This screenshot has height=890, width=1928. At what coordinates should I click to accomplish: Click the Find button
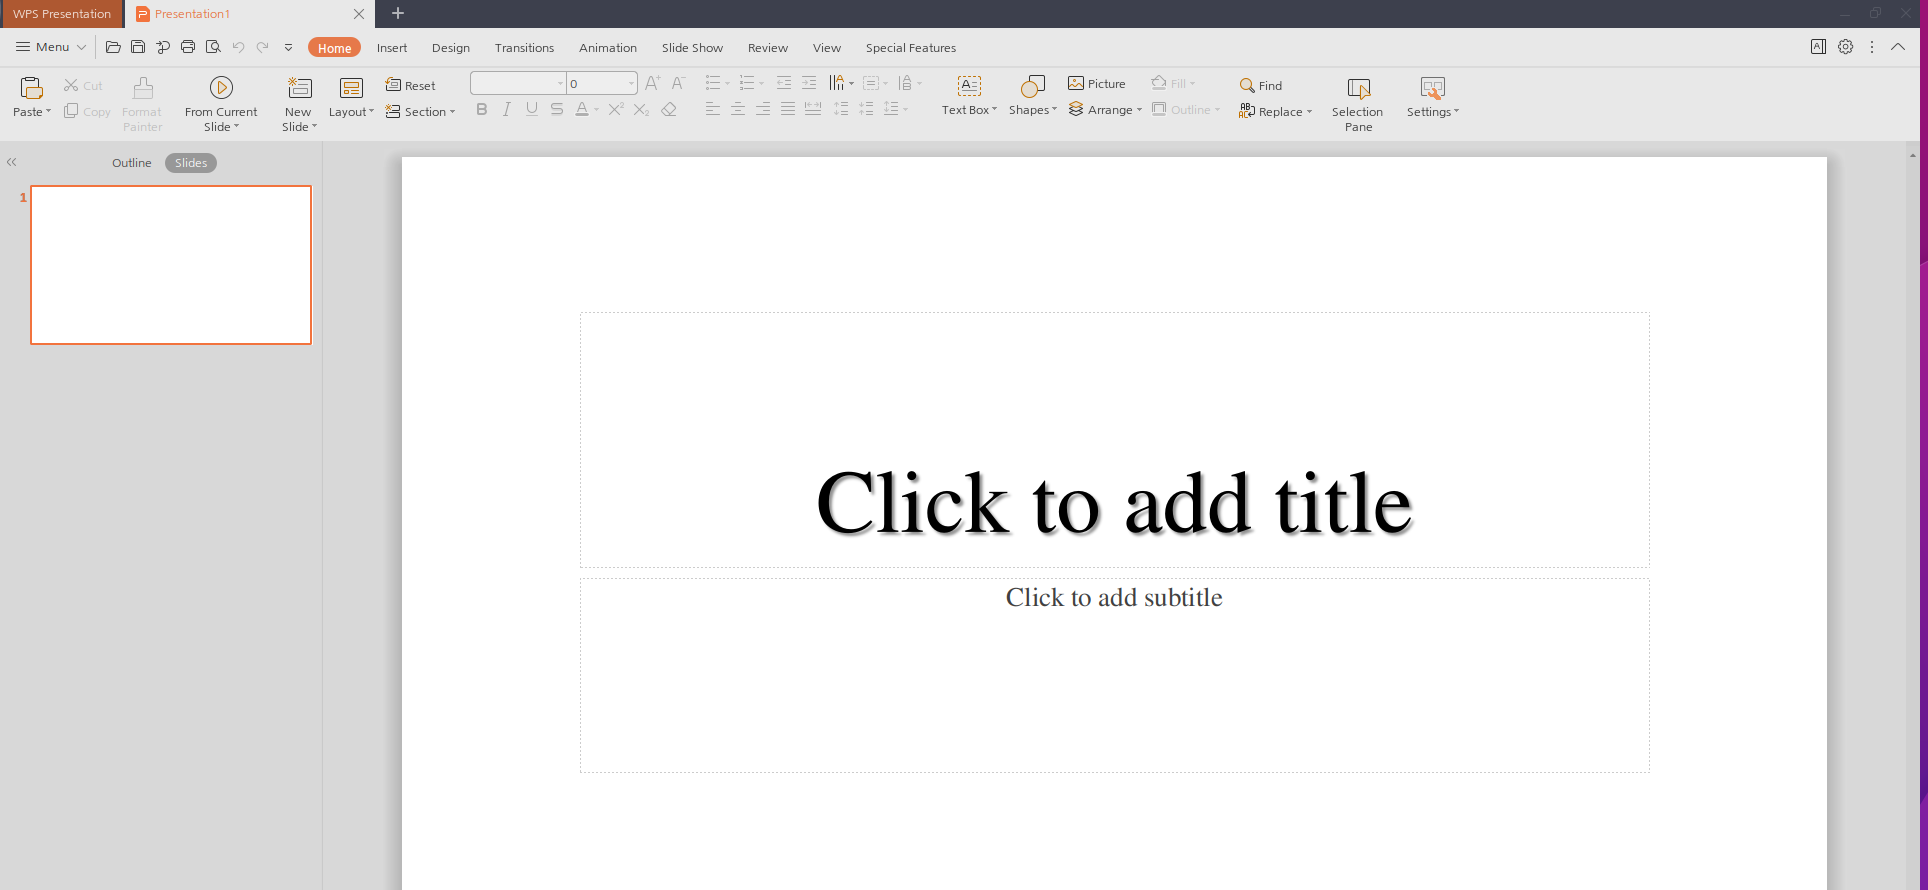[x=1260, y=86]
